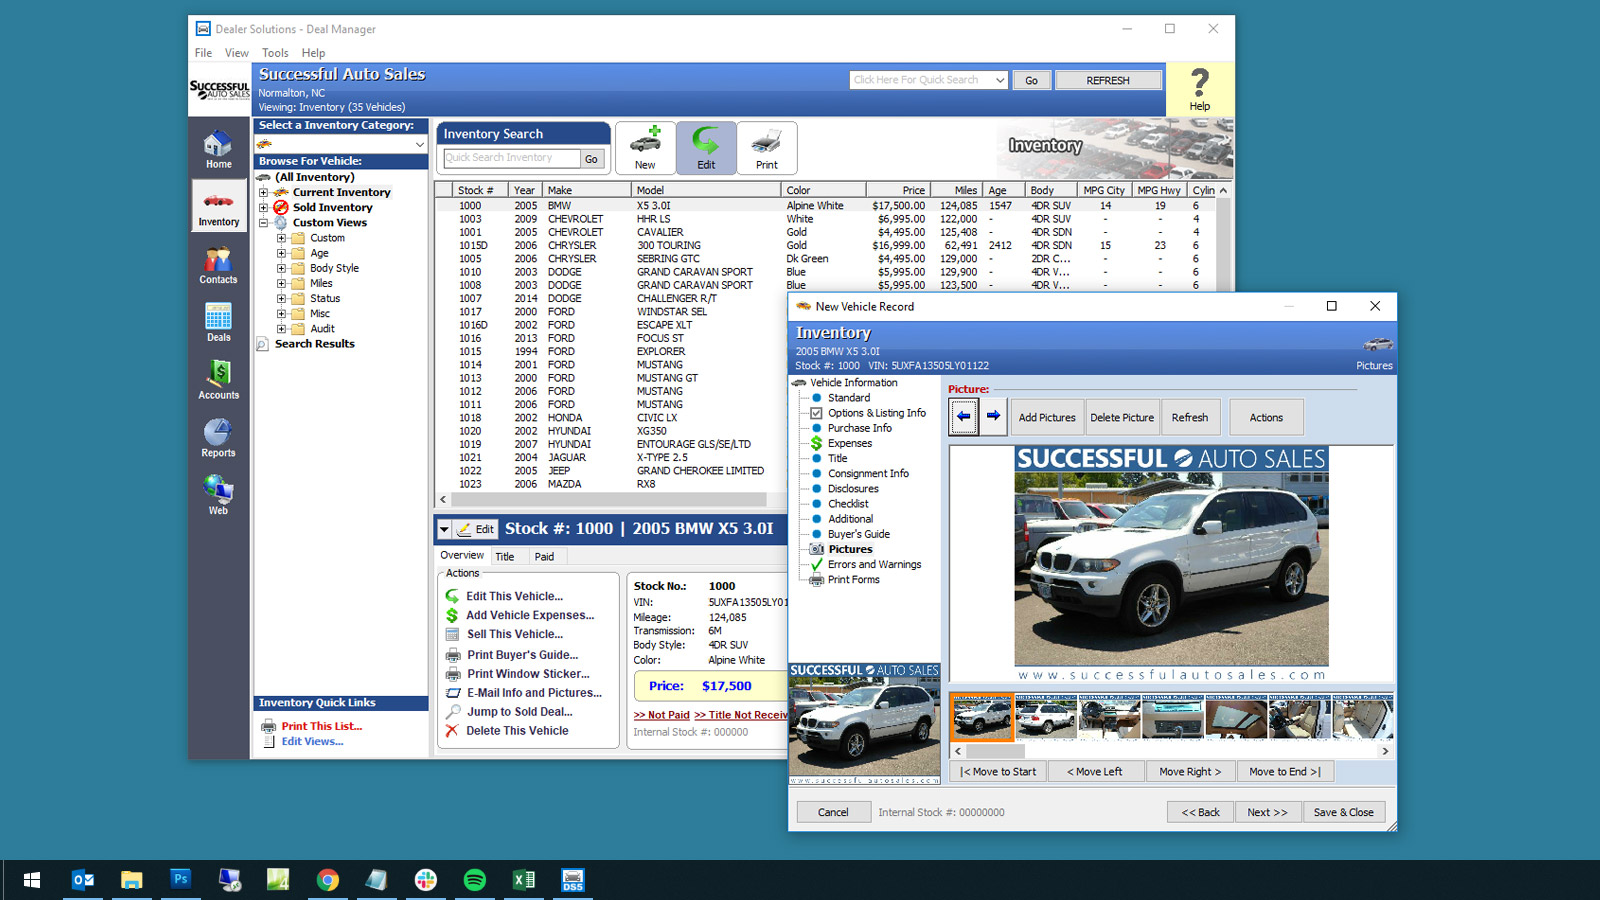Open Outlook from the taskbar
The height and width of the screenshot is (900, 1600).
tap(83, 880)
